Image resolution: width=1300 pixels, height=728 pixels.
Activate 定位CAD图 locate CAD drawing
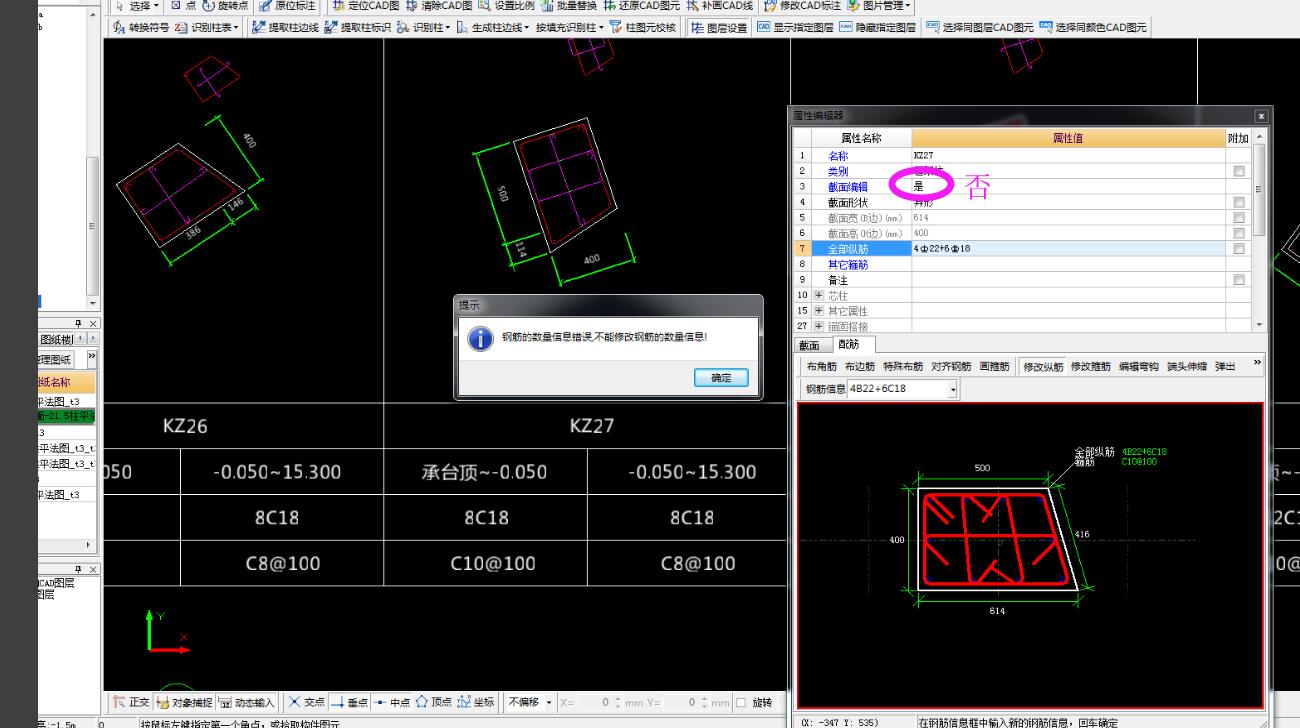click(366, 6)
